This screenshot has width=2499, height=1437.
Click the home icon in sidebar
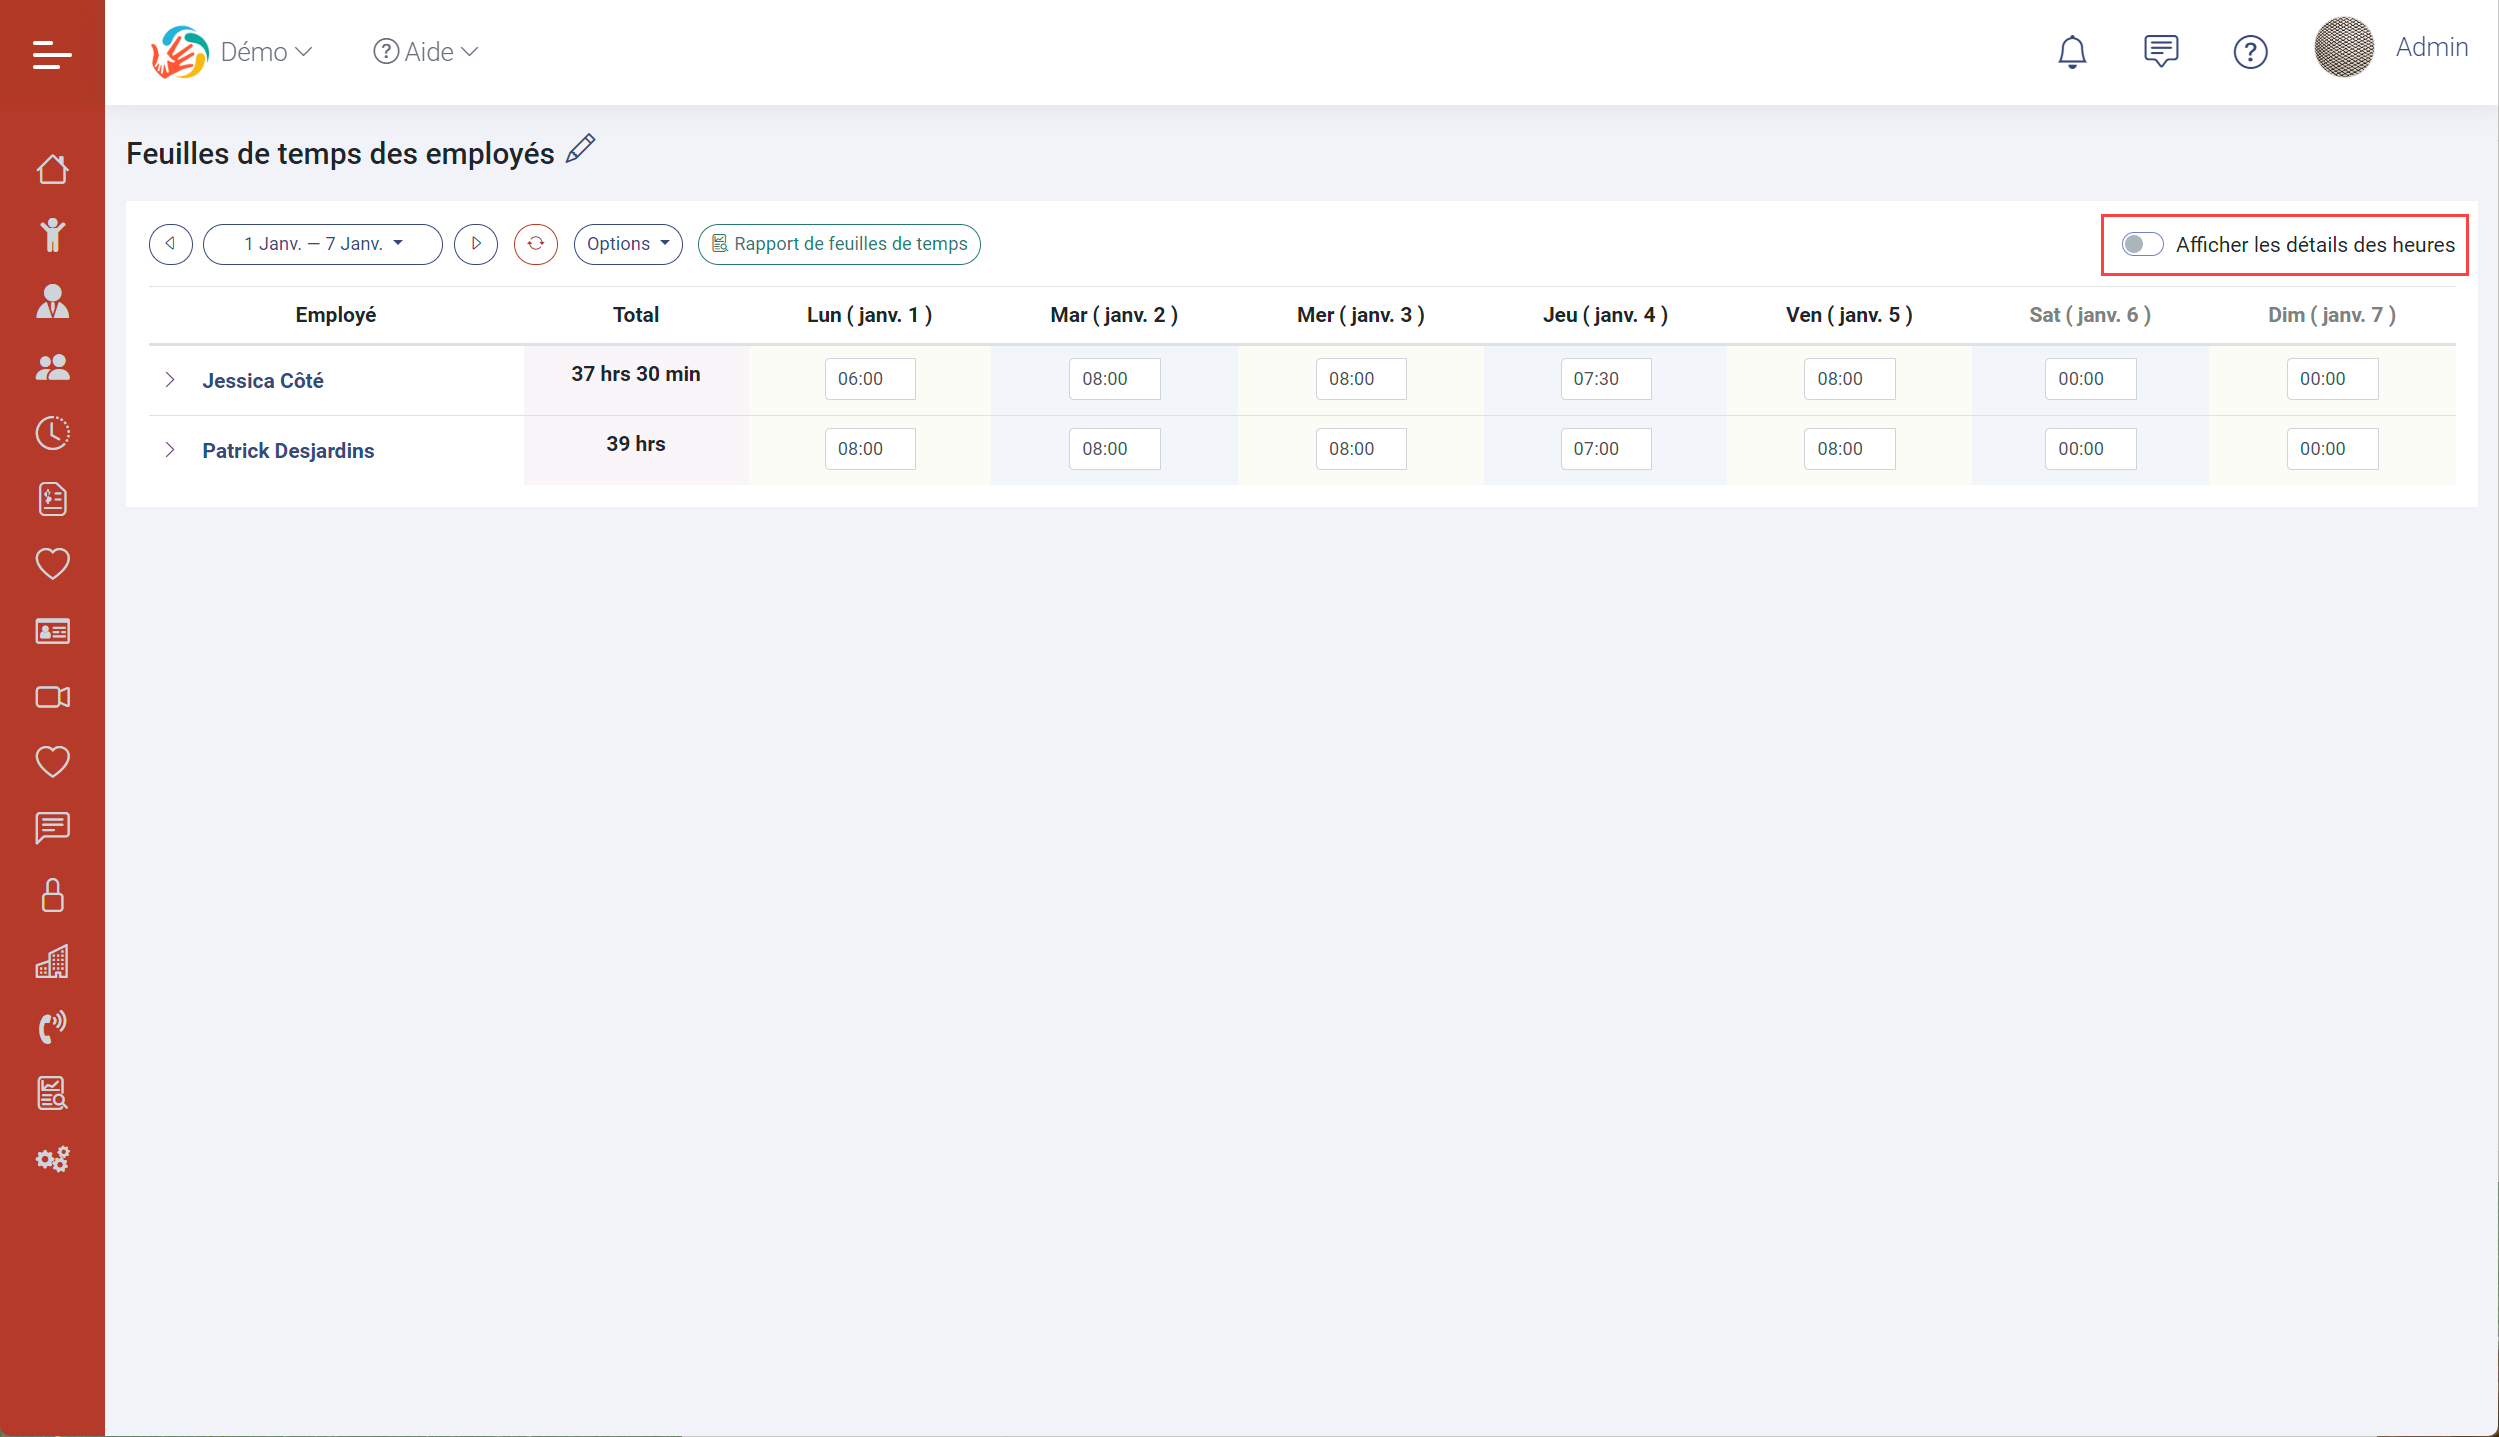[x=52, y=170]
